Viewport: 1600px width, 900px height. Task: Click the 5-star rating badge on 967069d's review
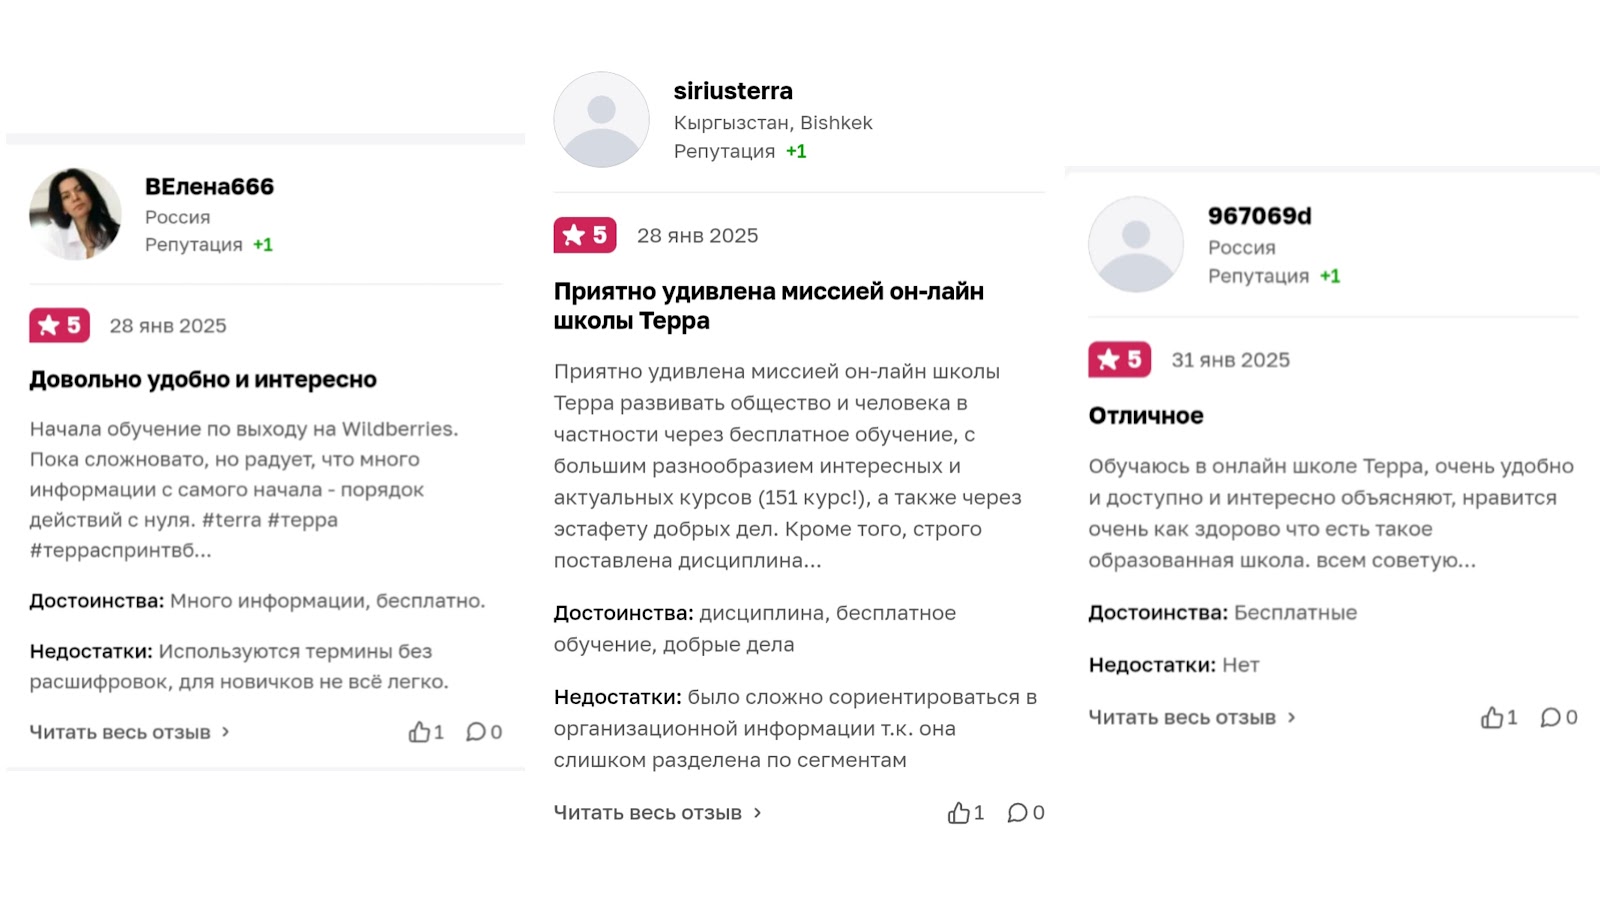[1119, 359]
